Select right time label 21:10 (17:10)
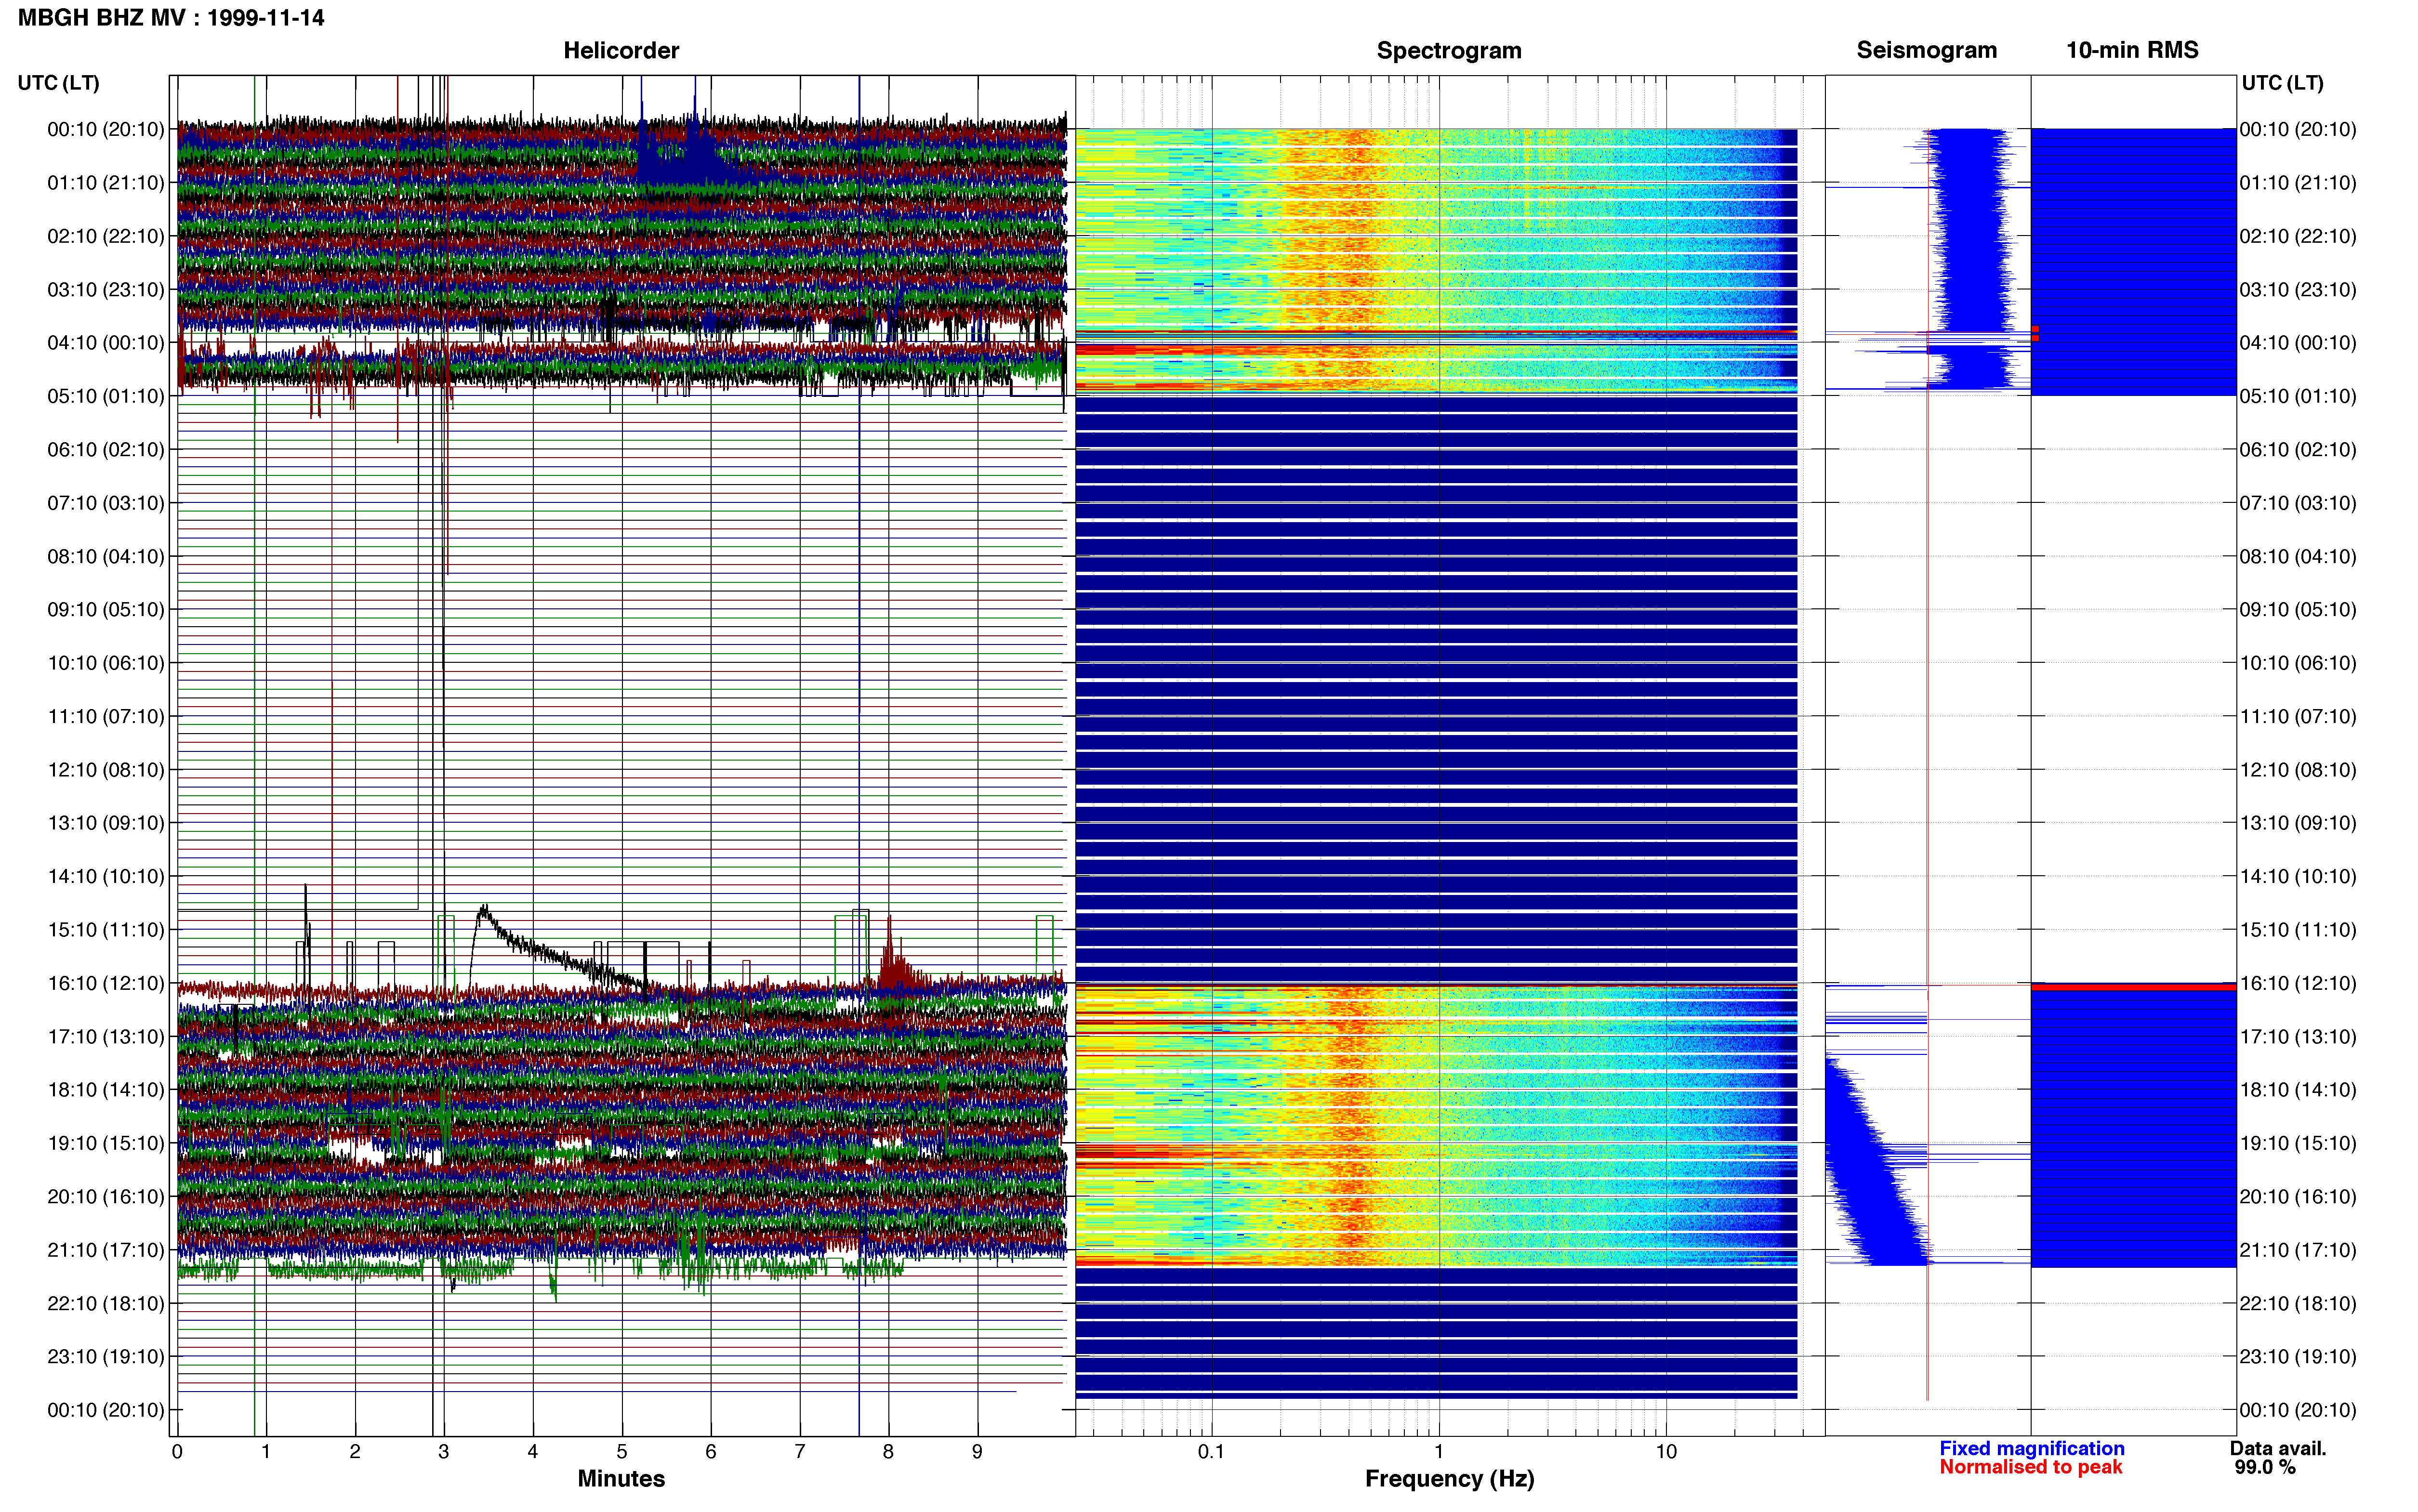This screenshot has height=1512, width=2418. tap(2298, 1250)
